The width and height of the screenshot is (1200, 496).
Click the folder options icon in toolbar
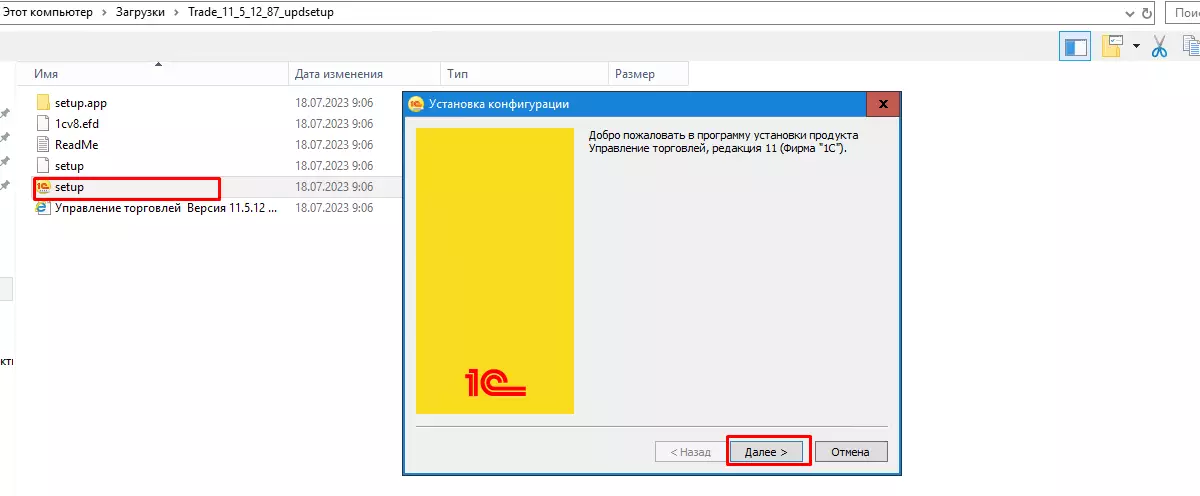1113,46
